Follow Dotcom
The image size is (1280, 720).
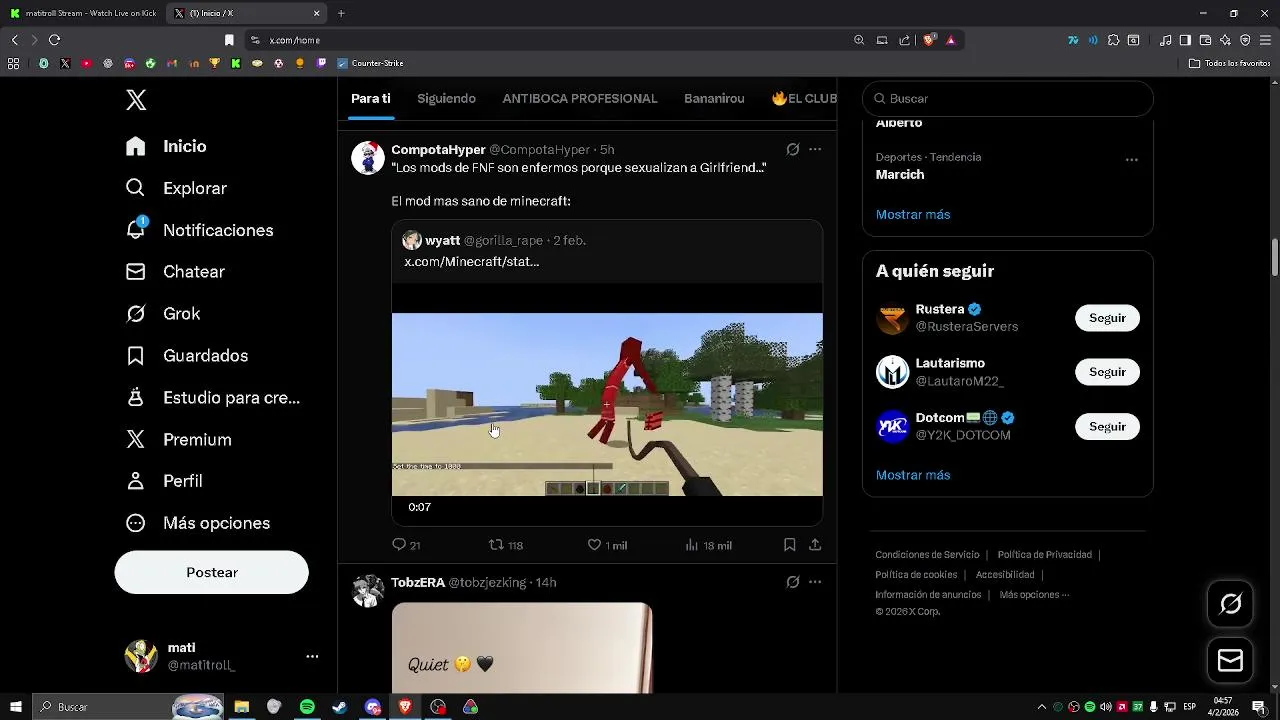coord(1107,426)
